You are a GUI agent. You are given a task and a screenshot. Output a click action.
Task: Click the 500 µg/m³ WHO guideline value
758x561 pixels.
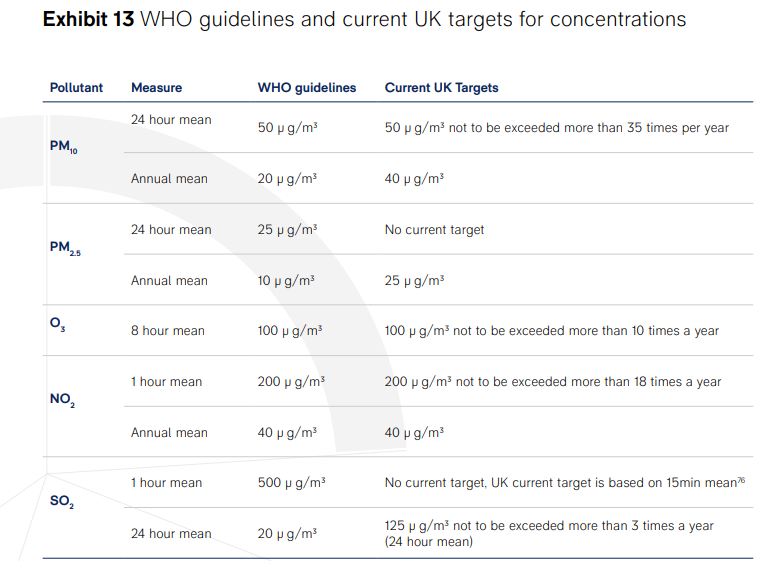coord(292,483)
